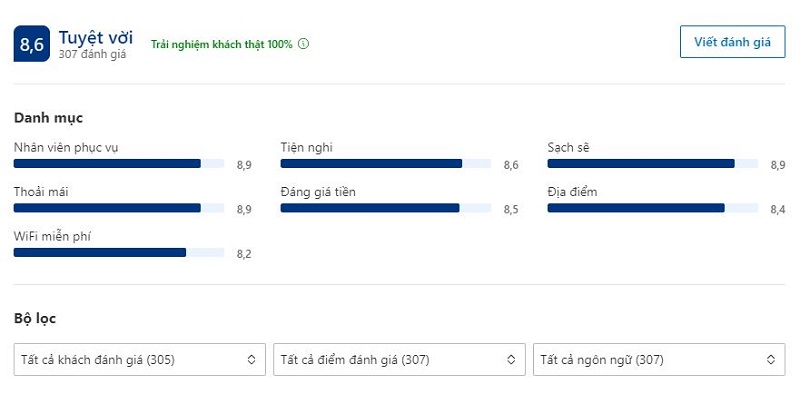The width and height of the screenshot is (800, 394).
Task: Click the 'WiFi miễn phí' rating bar
Action: click(119, 253)
